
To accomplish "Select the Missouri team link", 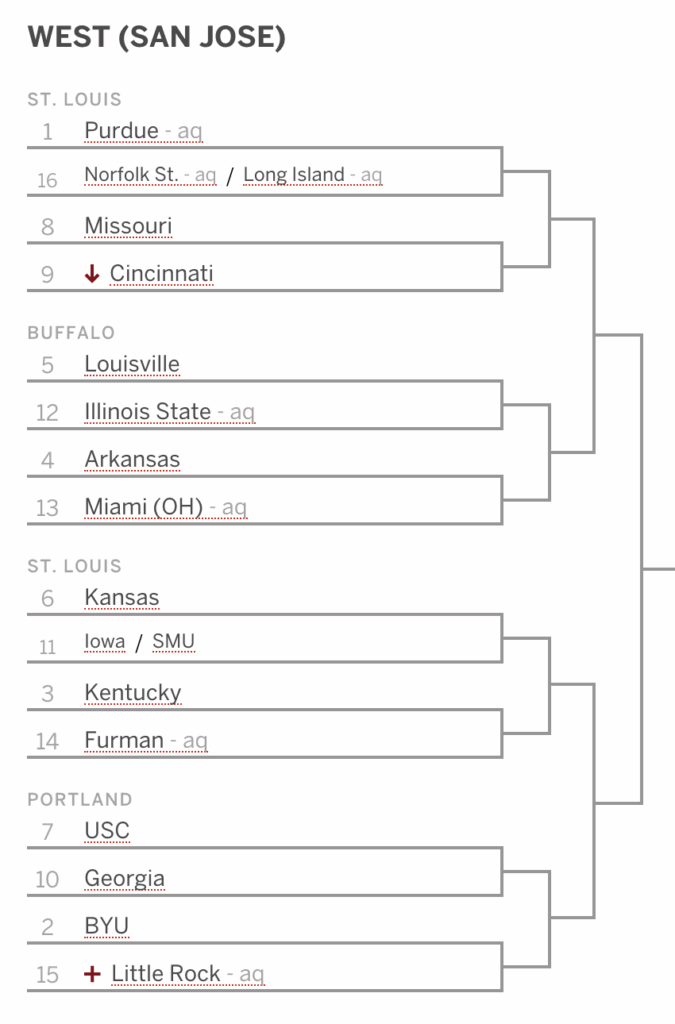I will [129, 226].
